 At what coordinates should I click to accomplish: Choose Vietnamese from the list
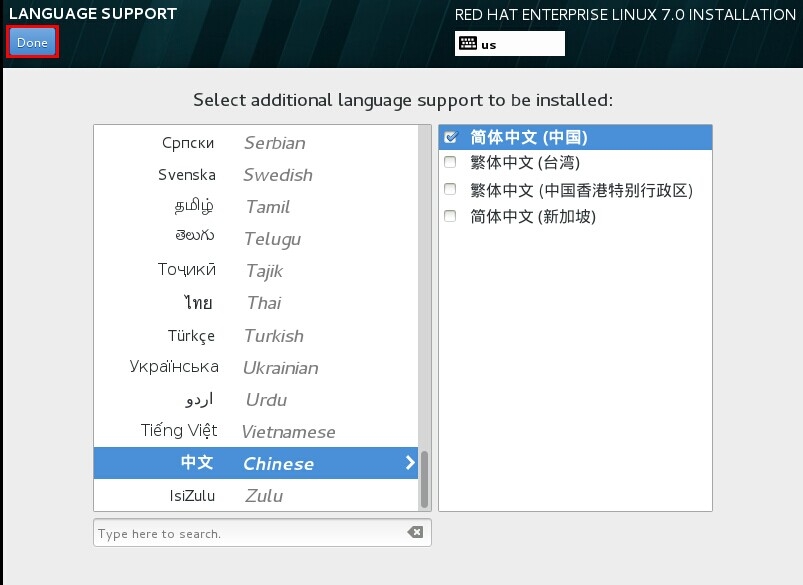(x=256, y=431)
